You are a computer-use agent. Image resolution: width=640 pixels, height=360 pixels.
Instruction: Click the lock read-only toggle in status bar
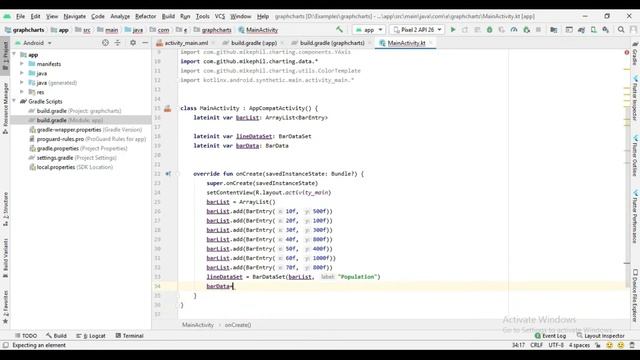click(x=598, y=345)
